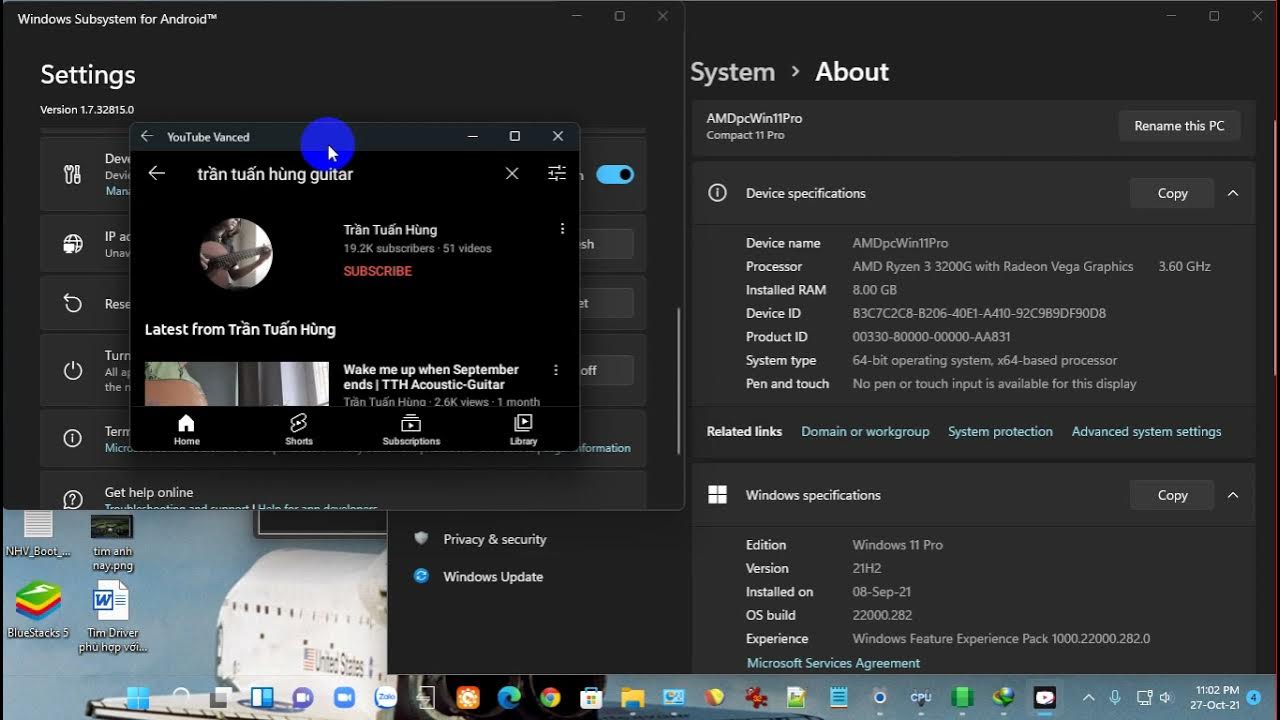Collapse Device specifications section
The width and height of the screenshot is (1280, 720).
[1233, 193]
